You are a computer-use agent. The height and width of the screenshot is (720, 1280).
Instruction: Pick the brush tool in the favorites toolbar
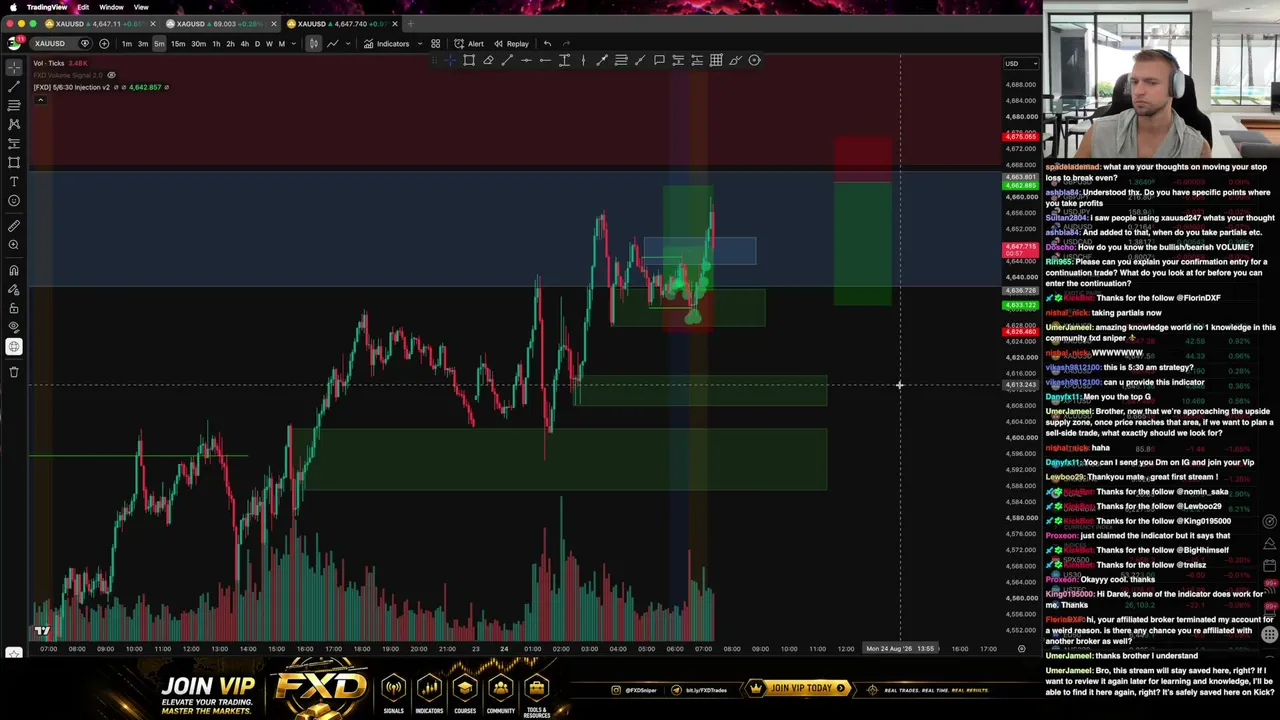(x=735, y=60)
